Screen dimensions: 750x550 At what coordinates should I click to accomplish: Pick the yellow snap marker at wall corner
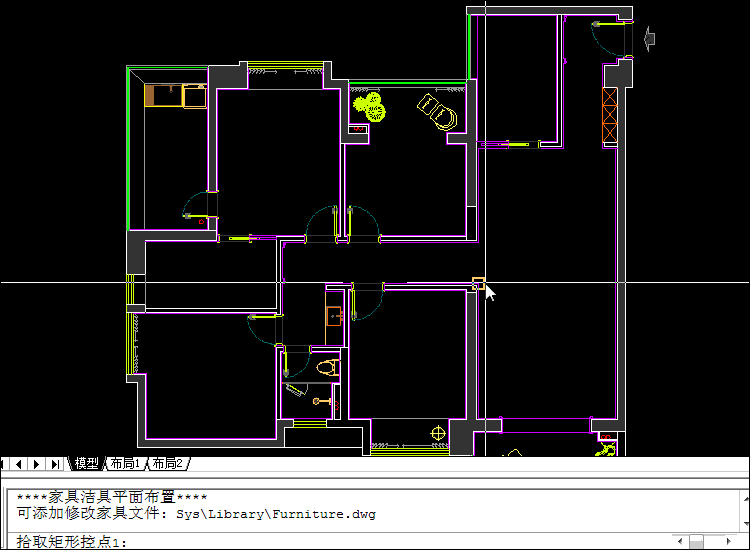(x=479, y=284)
